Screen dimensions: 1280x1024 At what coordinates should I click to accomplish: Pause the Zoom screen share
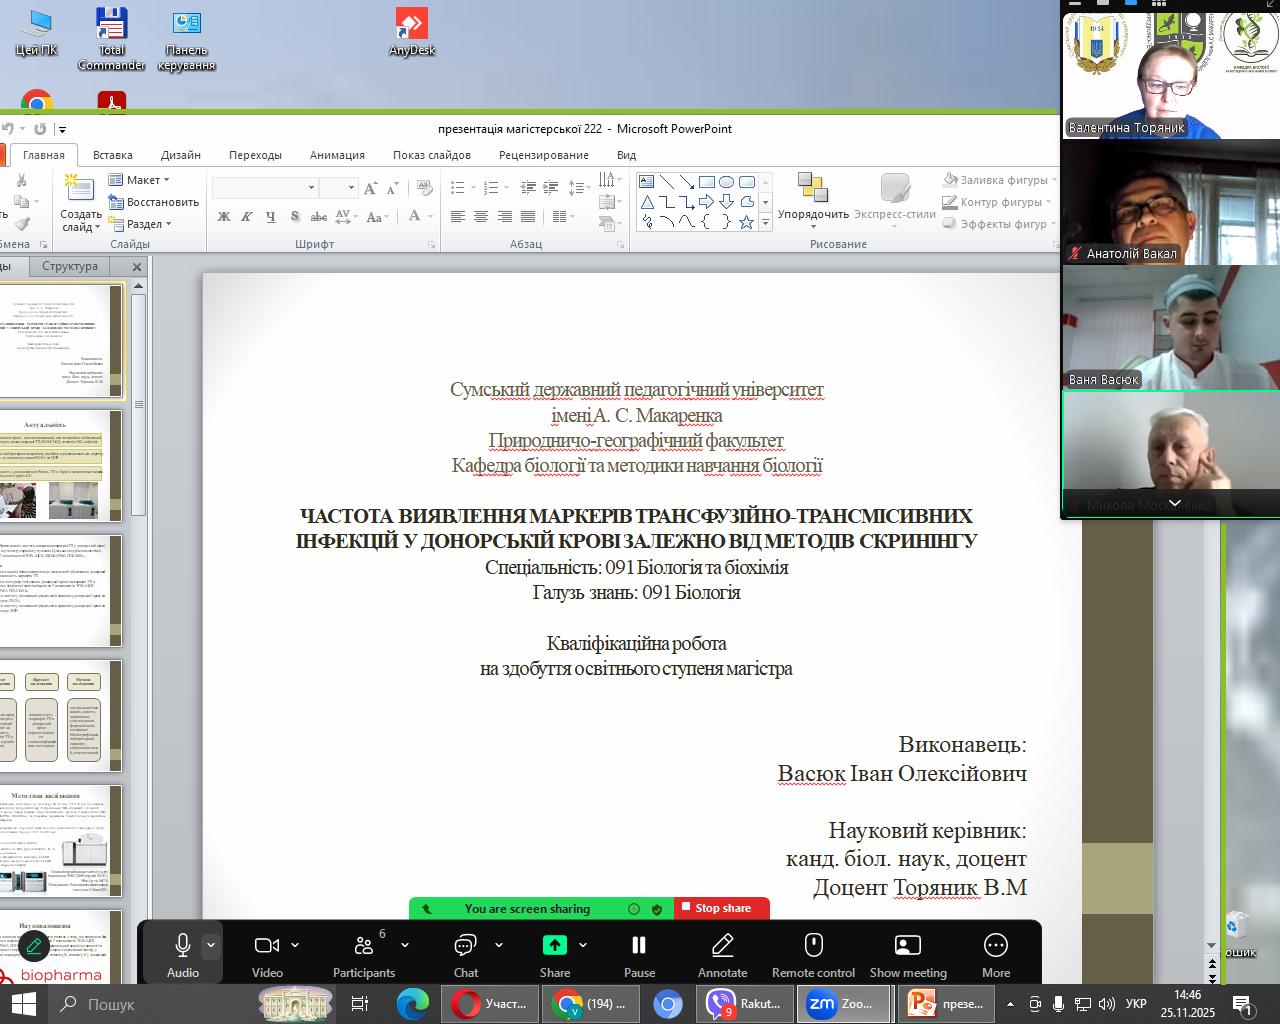pos(639,946)
